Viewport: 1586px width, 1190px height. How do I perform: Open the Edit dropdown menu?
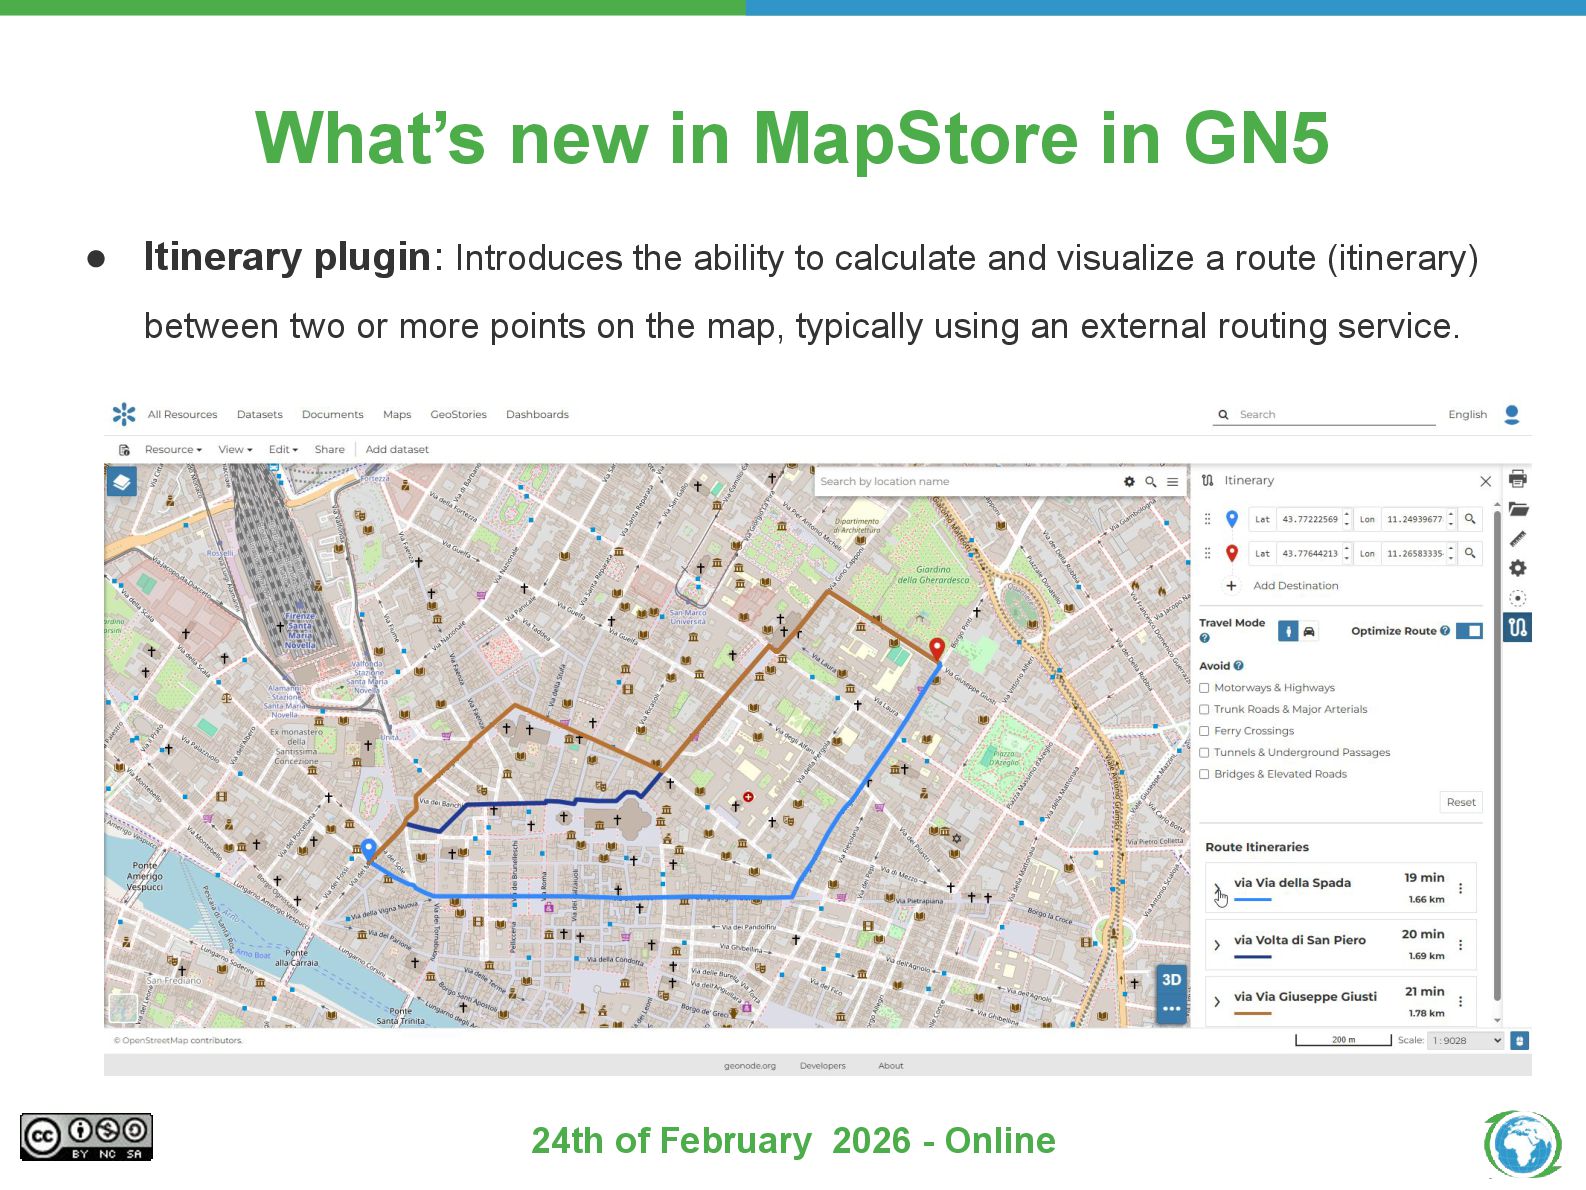point(283,450)
